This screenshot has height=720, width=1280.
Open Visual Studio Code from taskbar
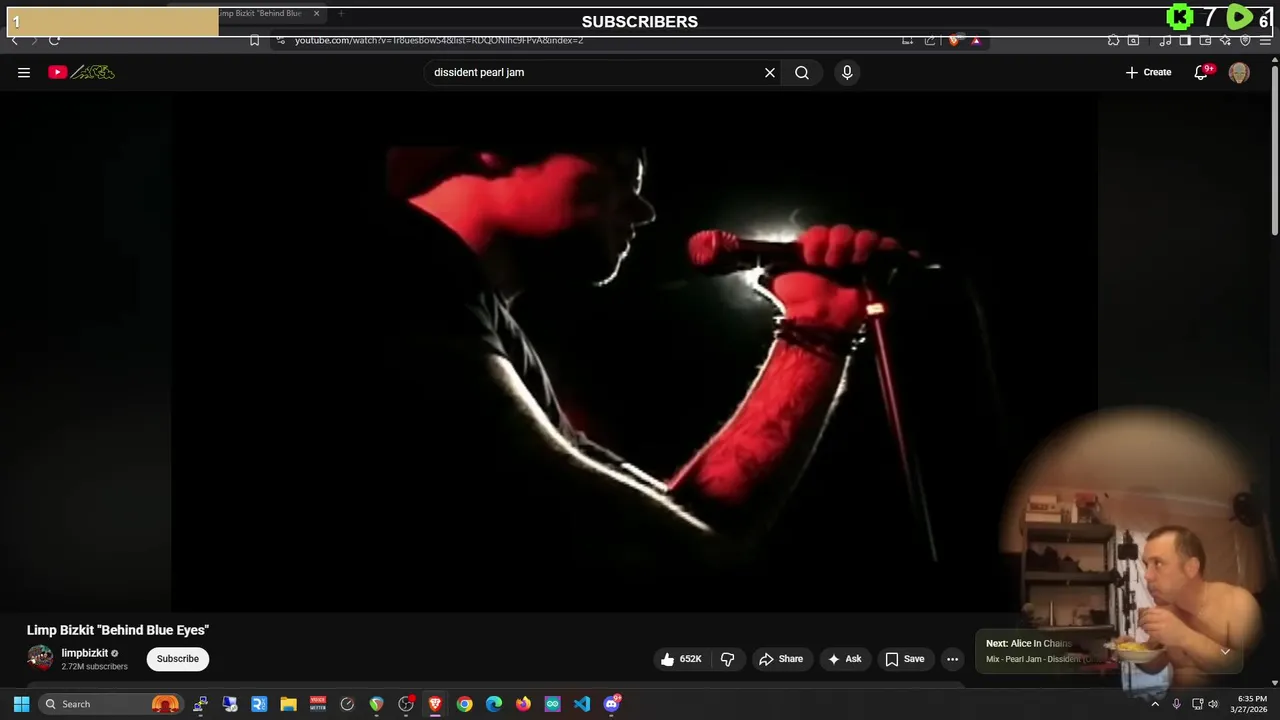tap(582, 704)
